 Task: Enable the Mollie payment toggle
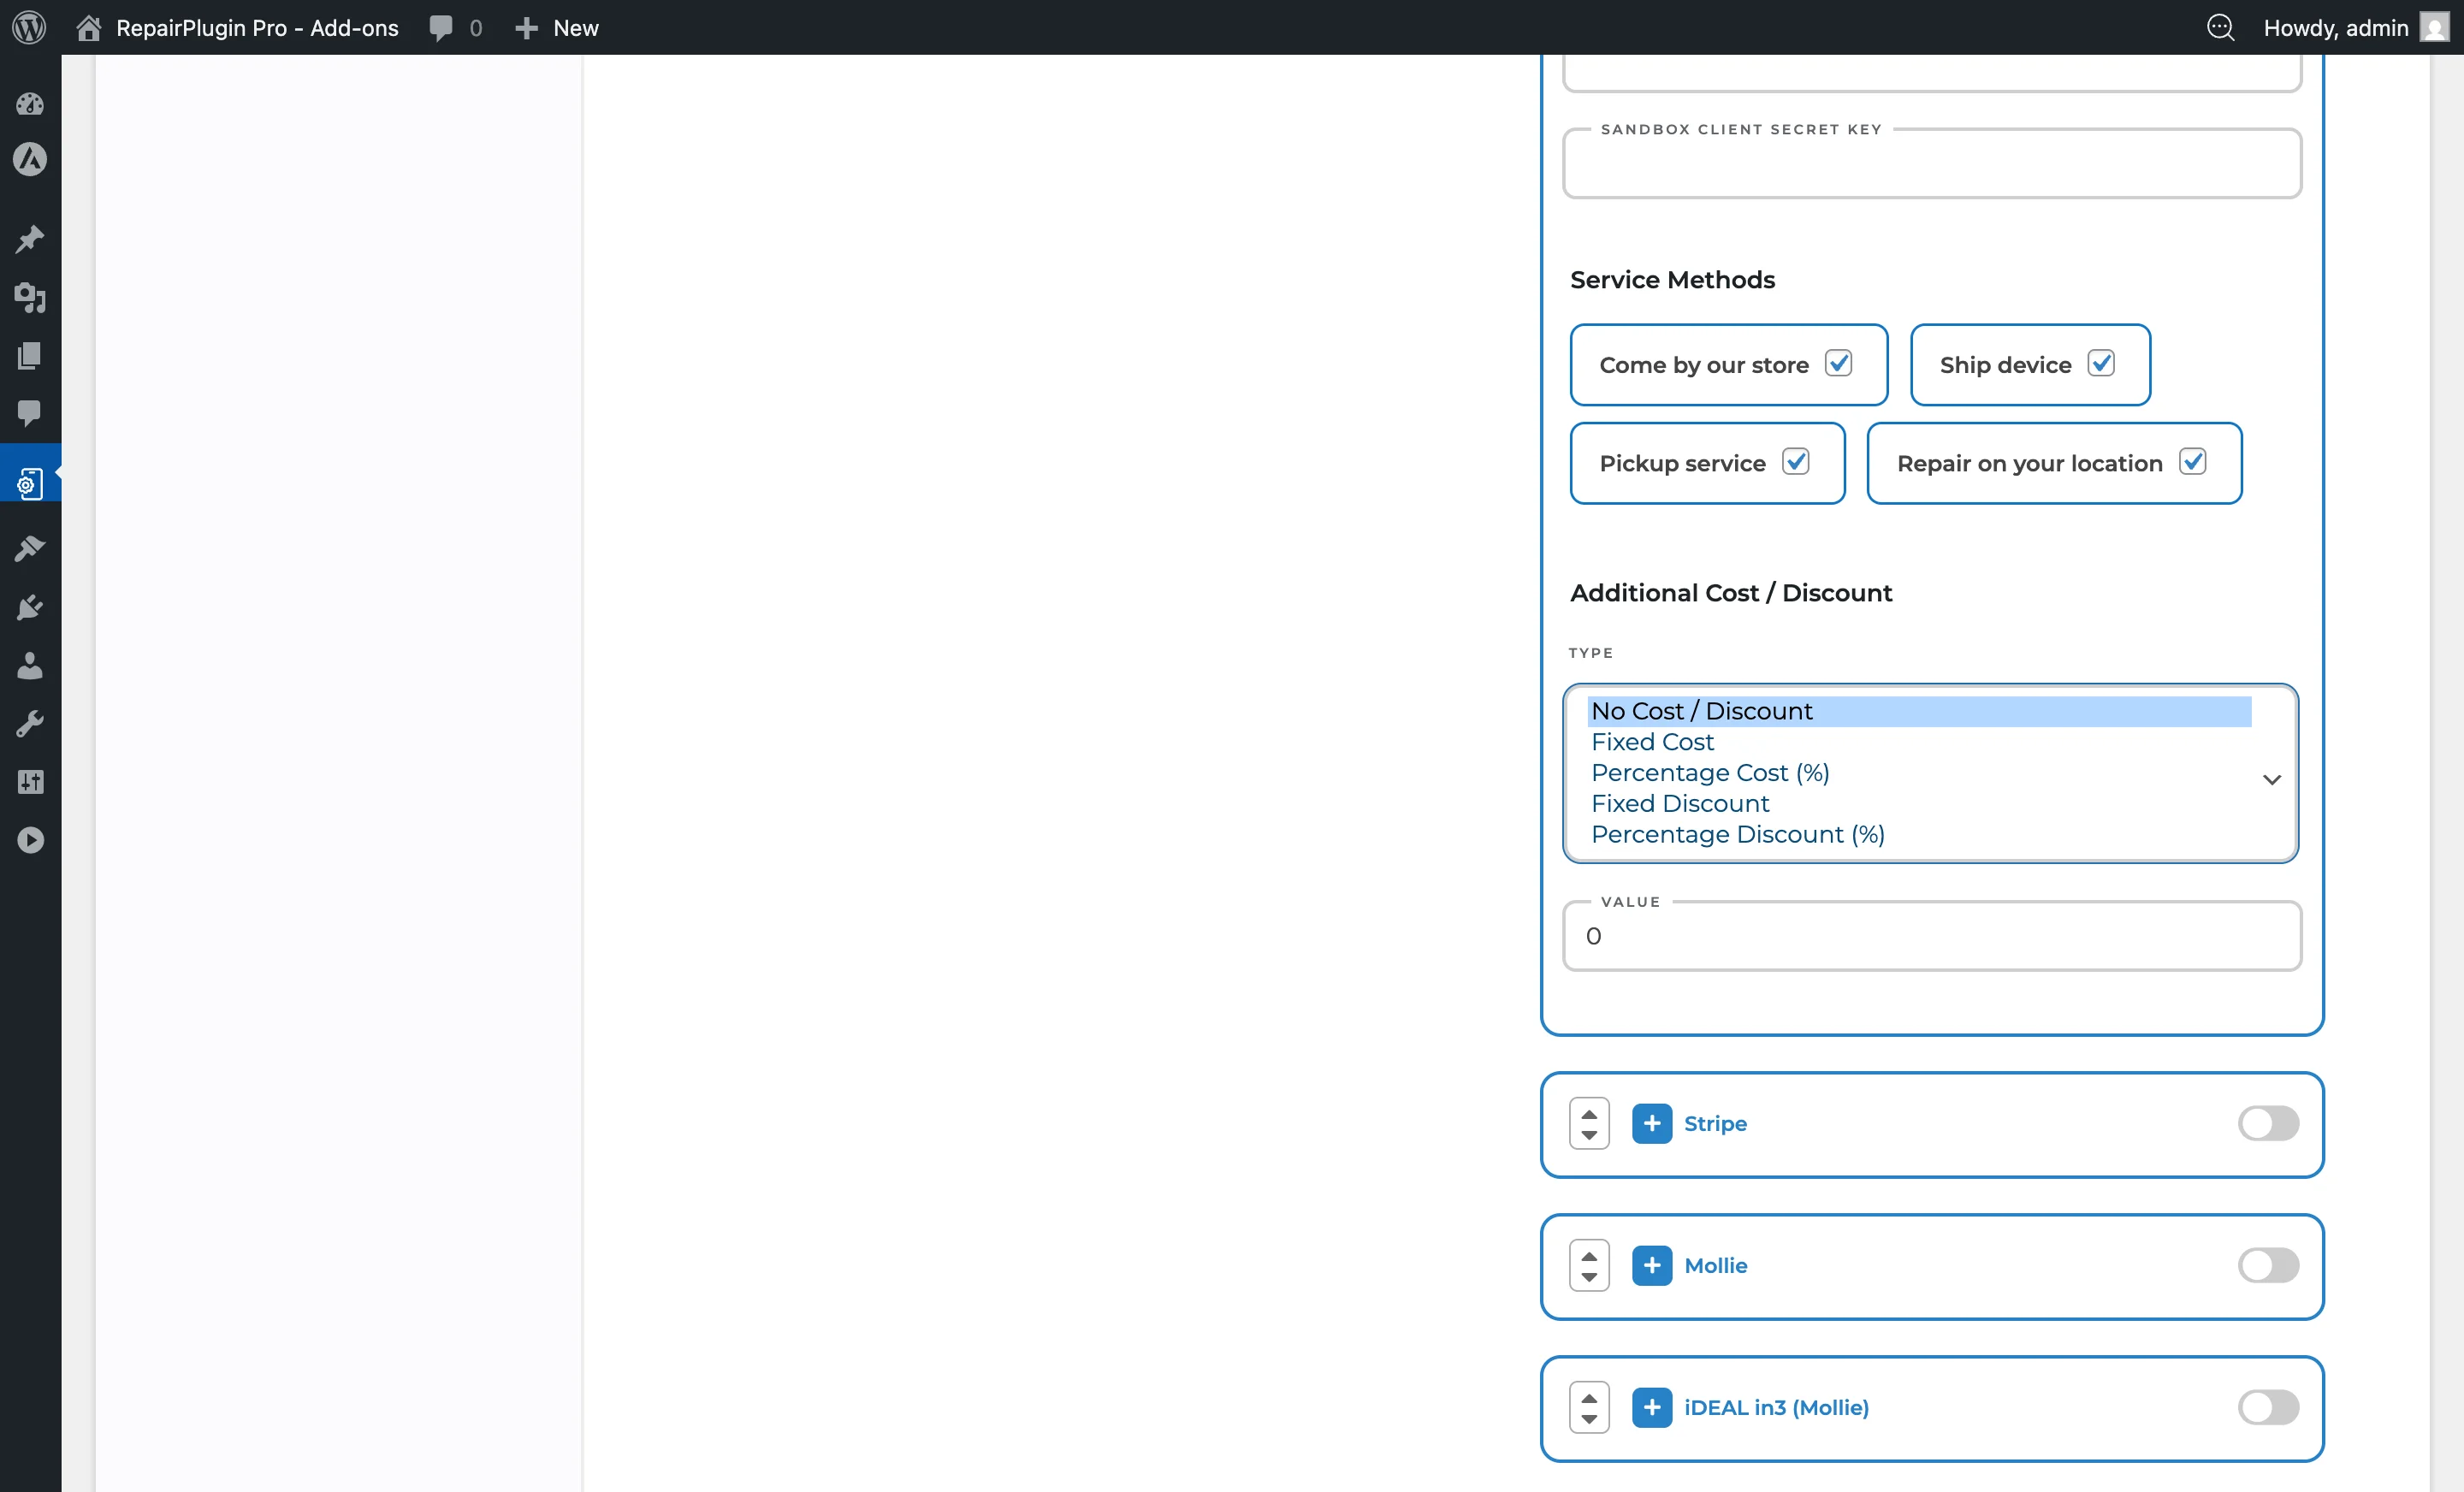click(2268, 1266)
